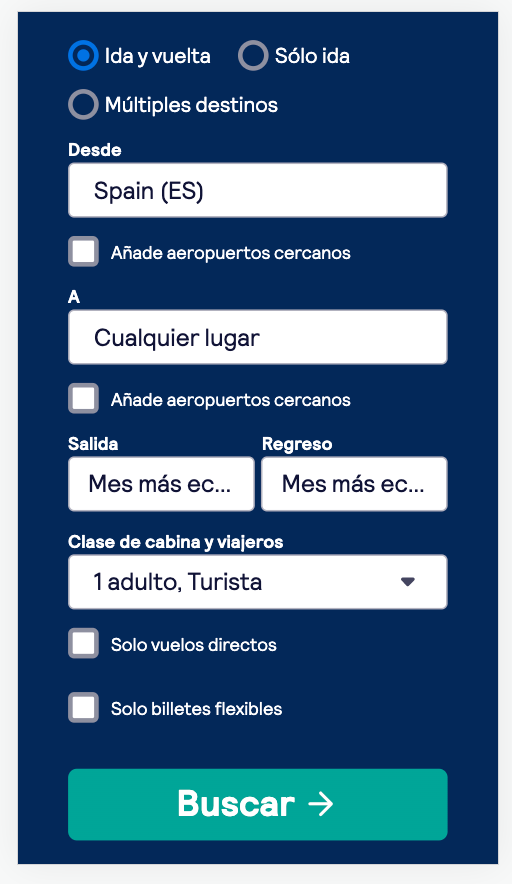Click the Desde label text
The image size is (512, 884).
coord(95,150)
